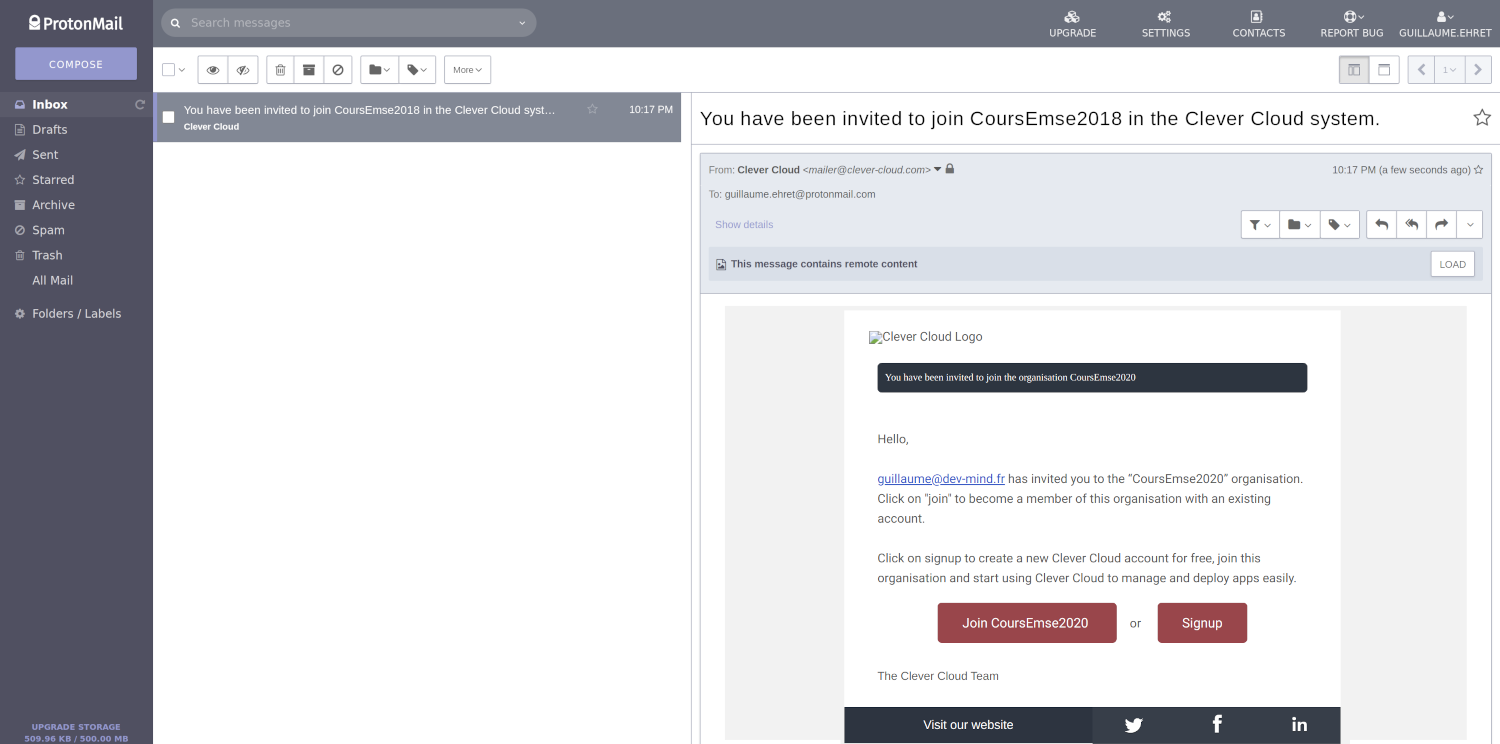This screenshot has height=744, width=1500.
Task: Open the page number dropdown
Action: pyautogui.click(x=1449, y=70)
